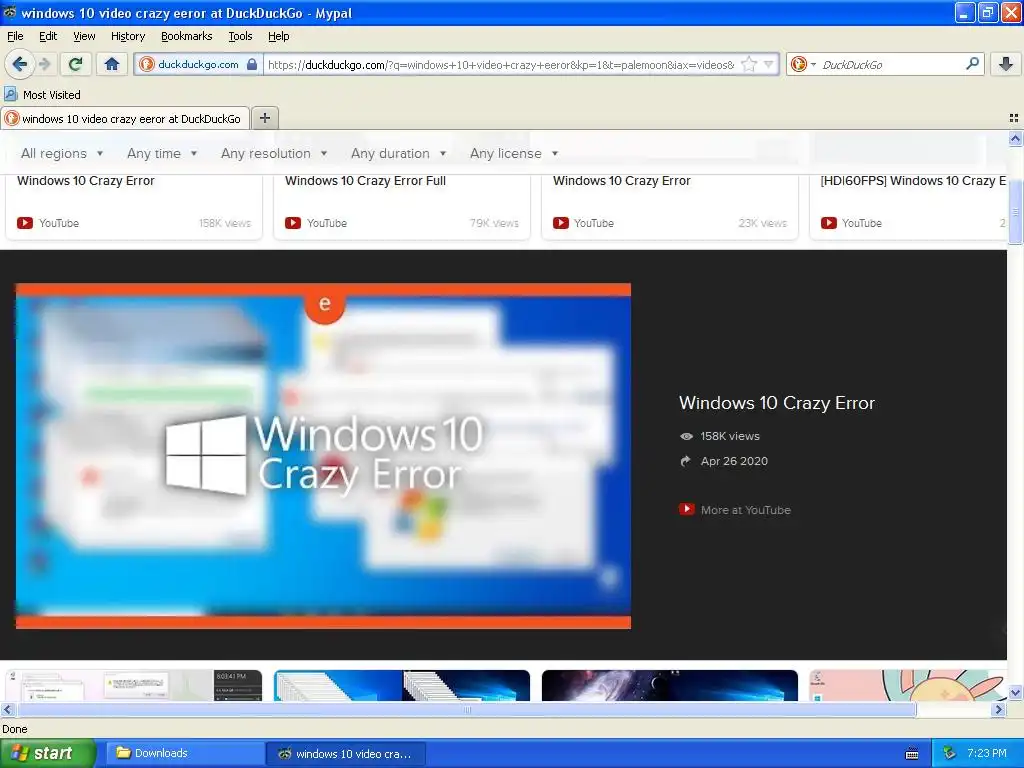This screenshot has width=1024, height=768.
Task: Click the YouTube icon beside More at YouTube
Action: pos(686,509)
